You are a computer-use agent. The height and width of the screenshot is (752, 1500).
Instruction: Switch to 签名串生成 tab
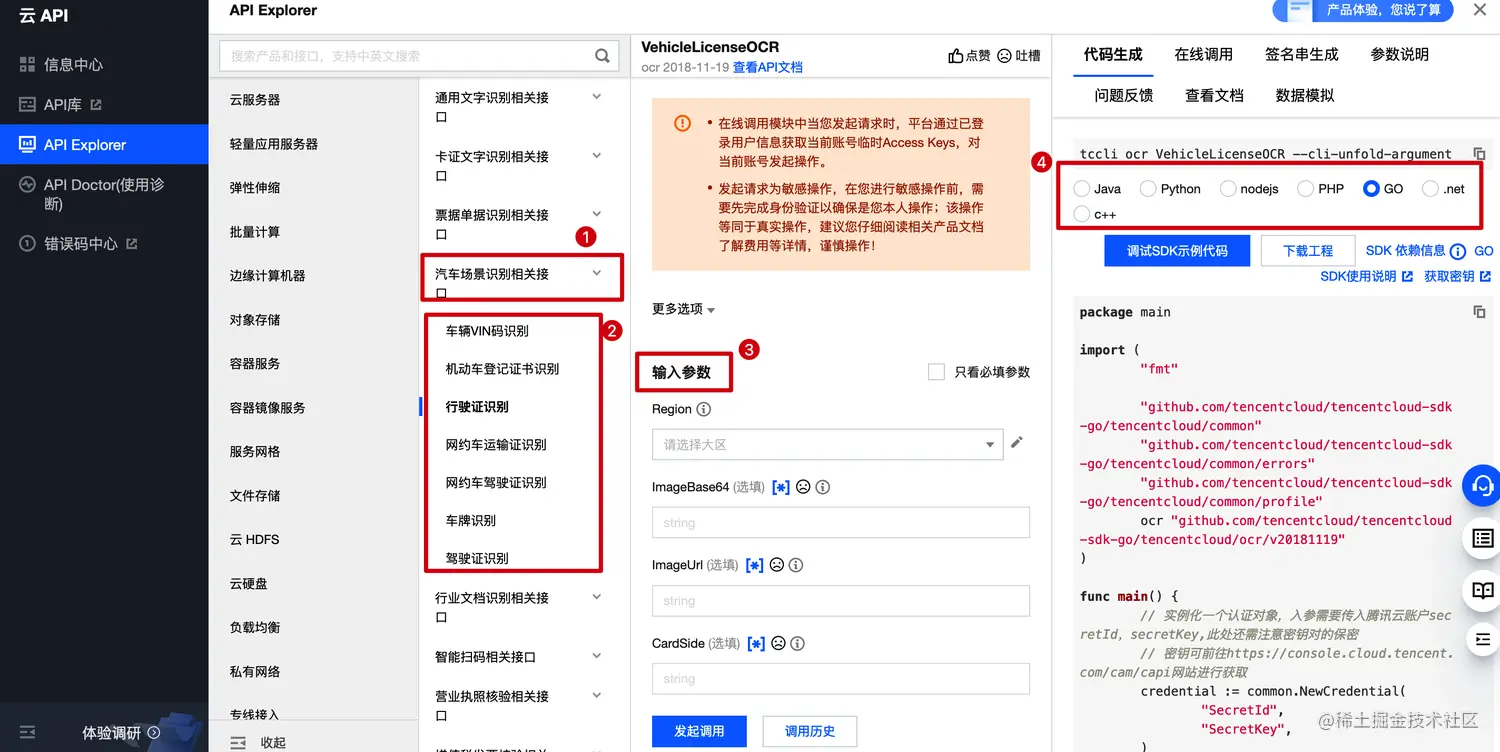point(1301,54)
